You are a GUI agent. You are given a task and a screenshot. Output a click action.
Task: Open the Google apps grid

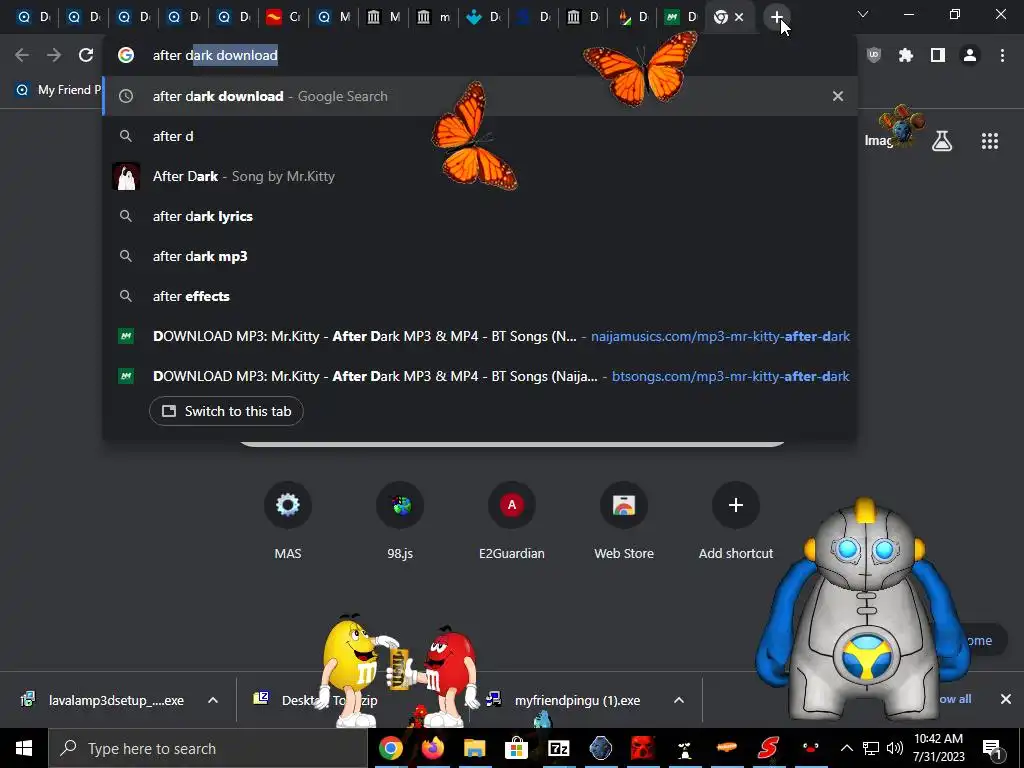tap(989, 141)
